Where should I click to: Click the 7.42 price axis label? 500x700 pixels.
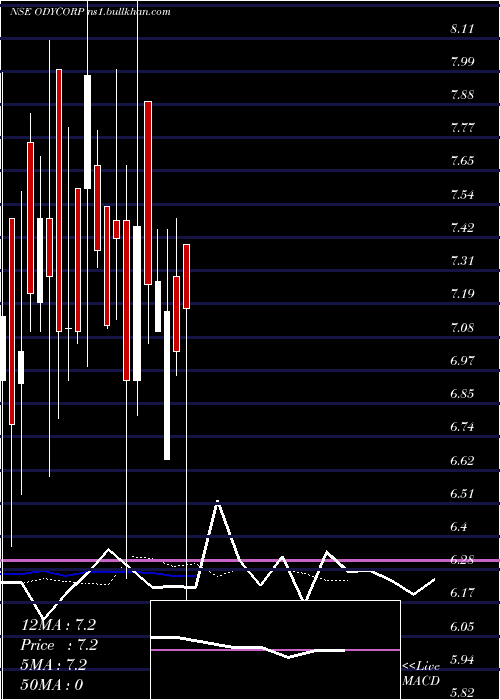[462, 228]
